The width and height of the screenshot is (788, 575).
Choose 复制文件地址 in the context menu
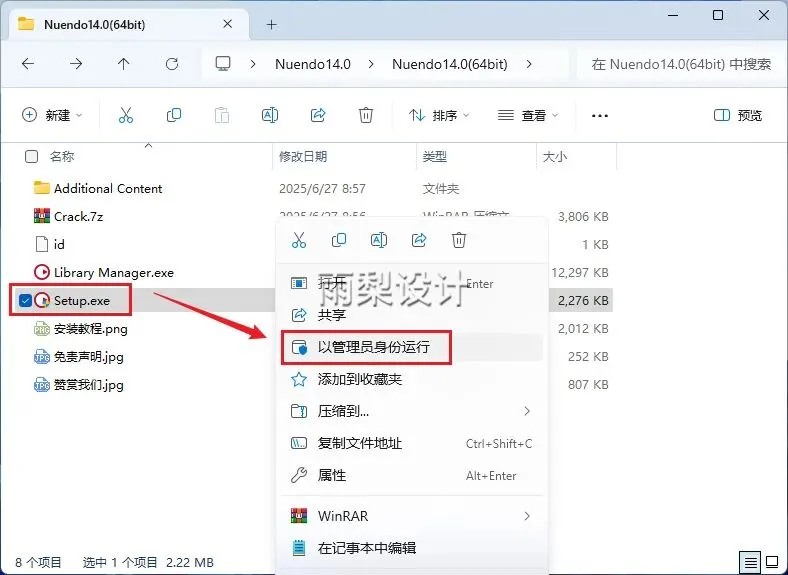(x=412, y=443)
